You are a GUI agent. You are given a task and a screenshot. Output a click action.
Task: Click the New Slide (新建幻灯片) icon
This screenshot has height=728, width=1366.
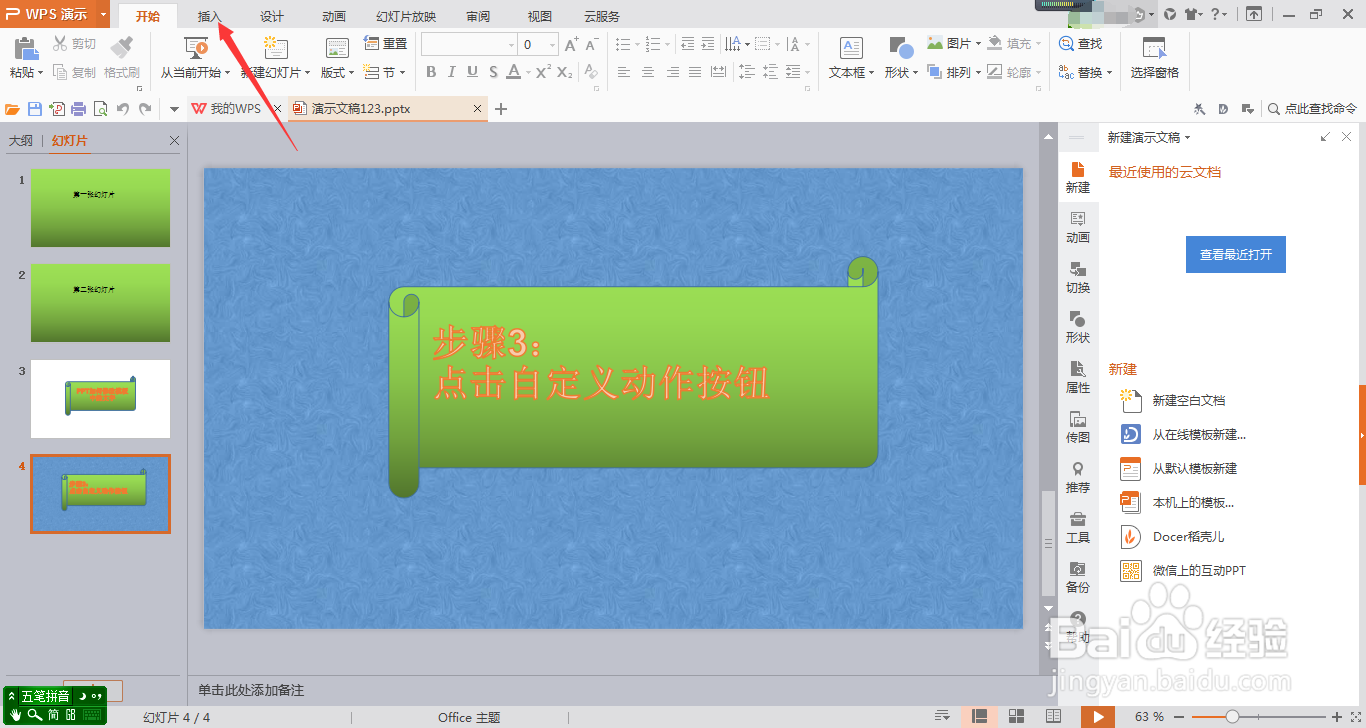pyautogui.click(x=275, y=48)
